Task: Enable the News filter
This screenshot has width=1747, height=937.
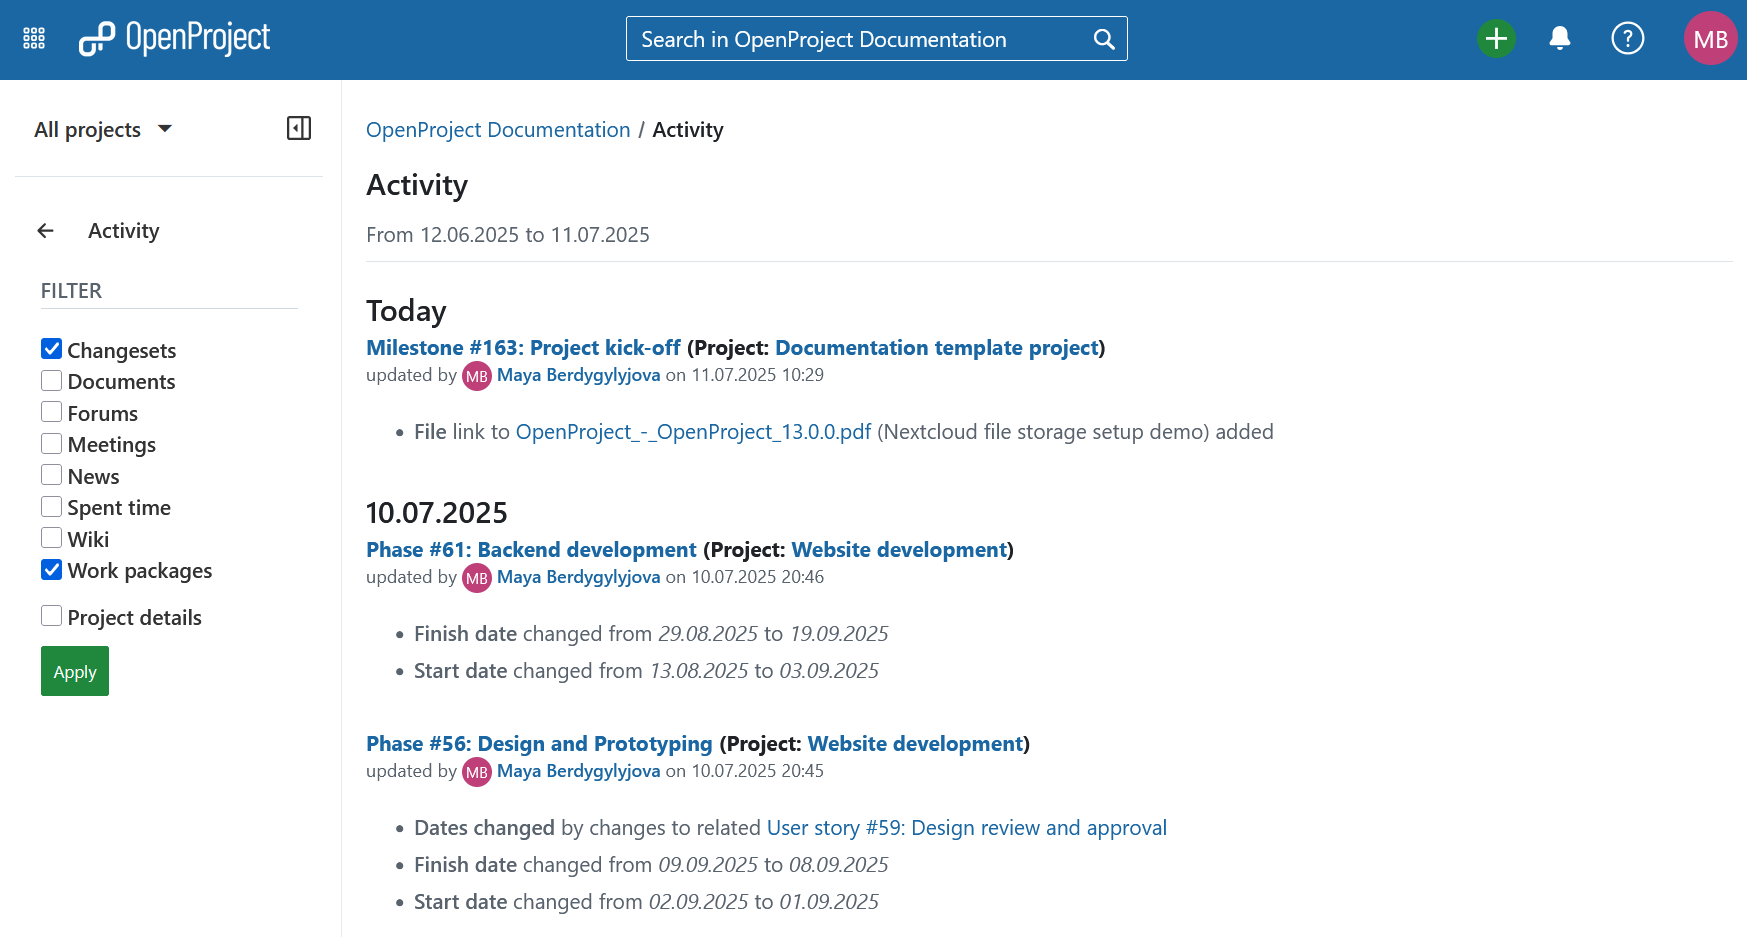Action: (52, 475)
